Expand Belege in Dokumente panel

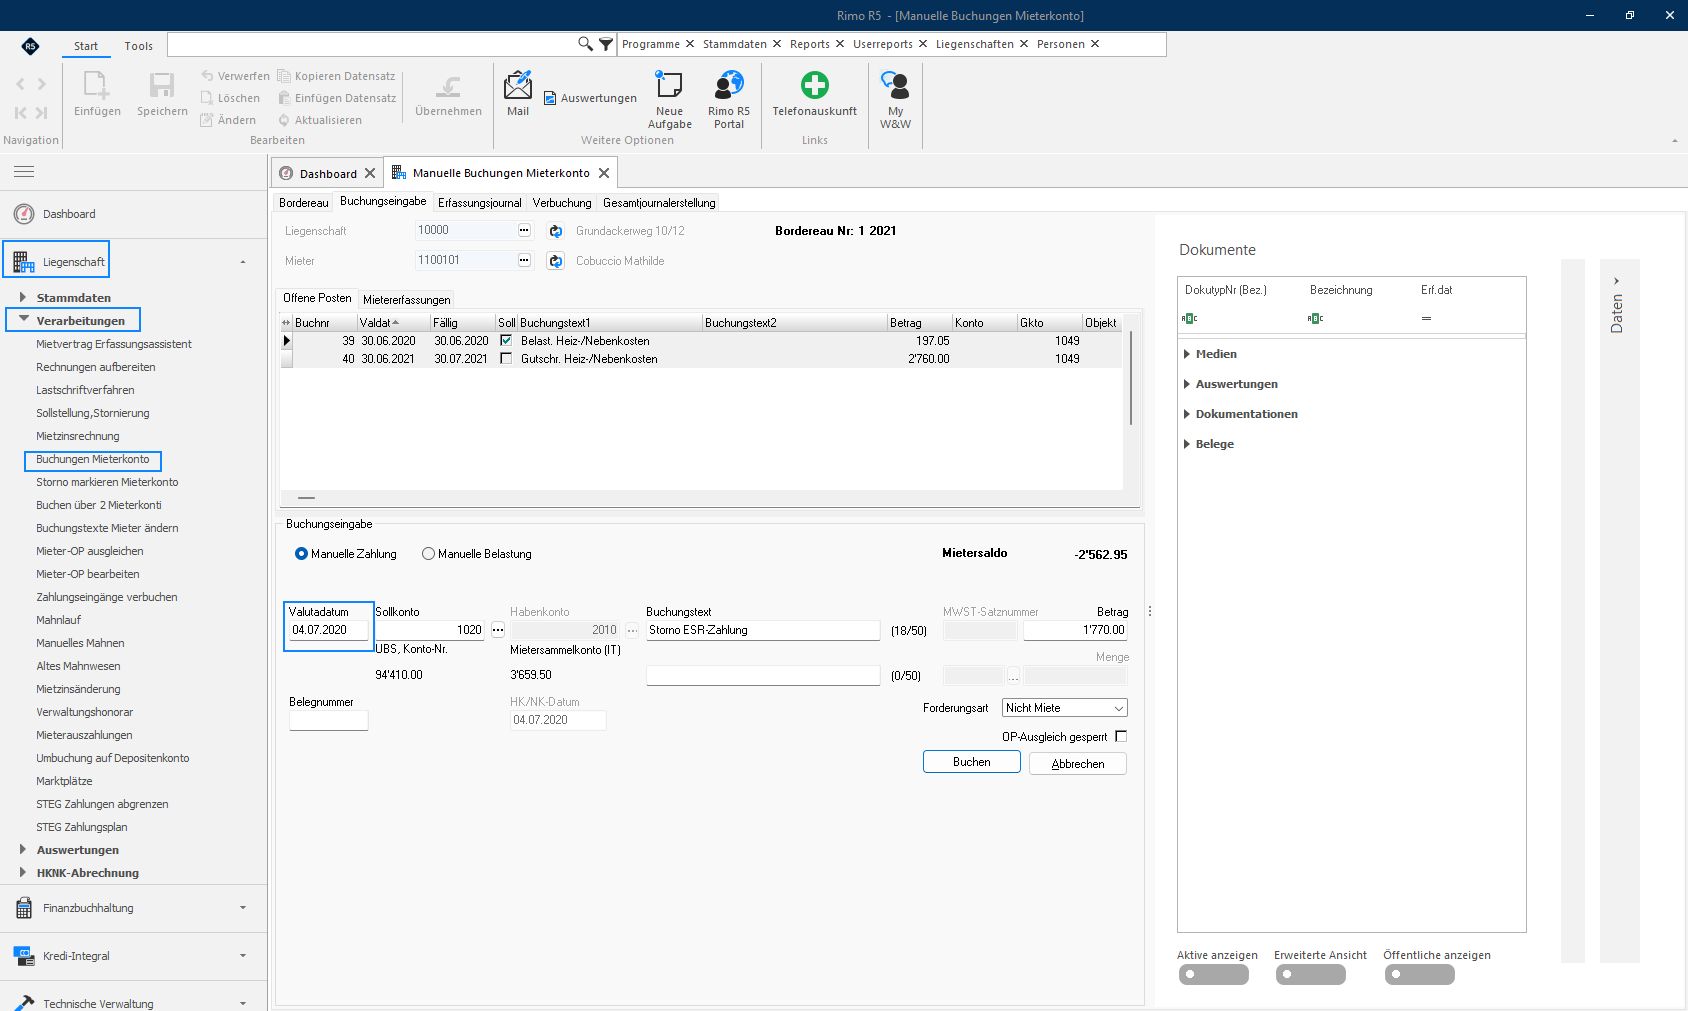click(x=1187, y=444)
